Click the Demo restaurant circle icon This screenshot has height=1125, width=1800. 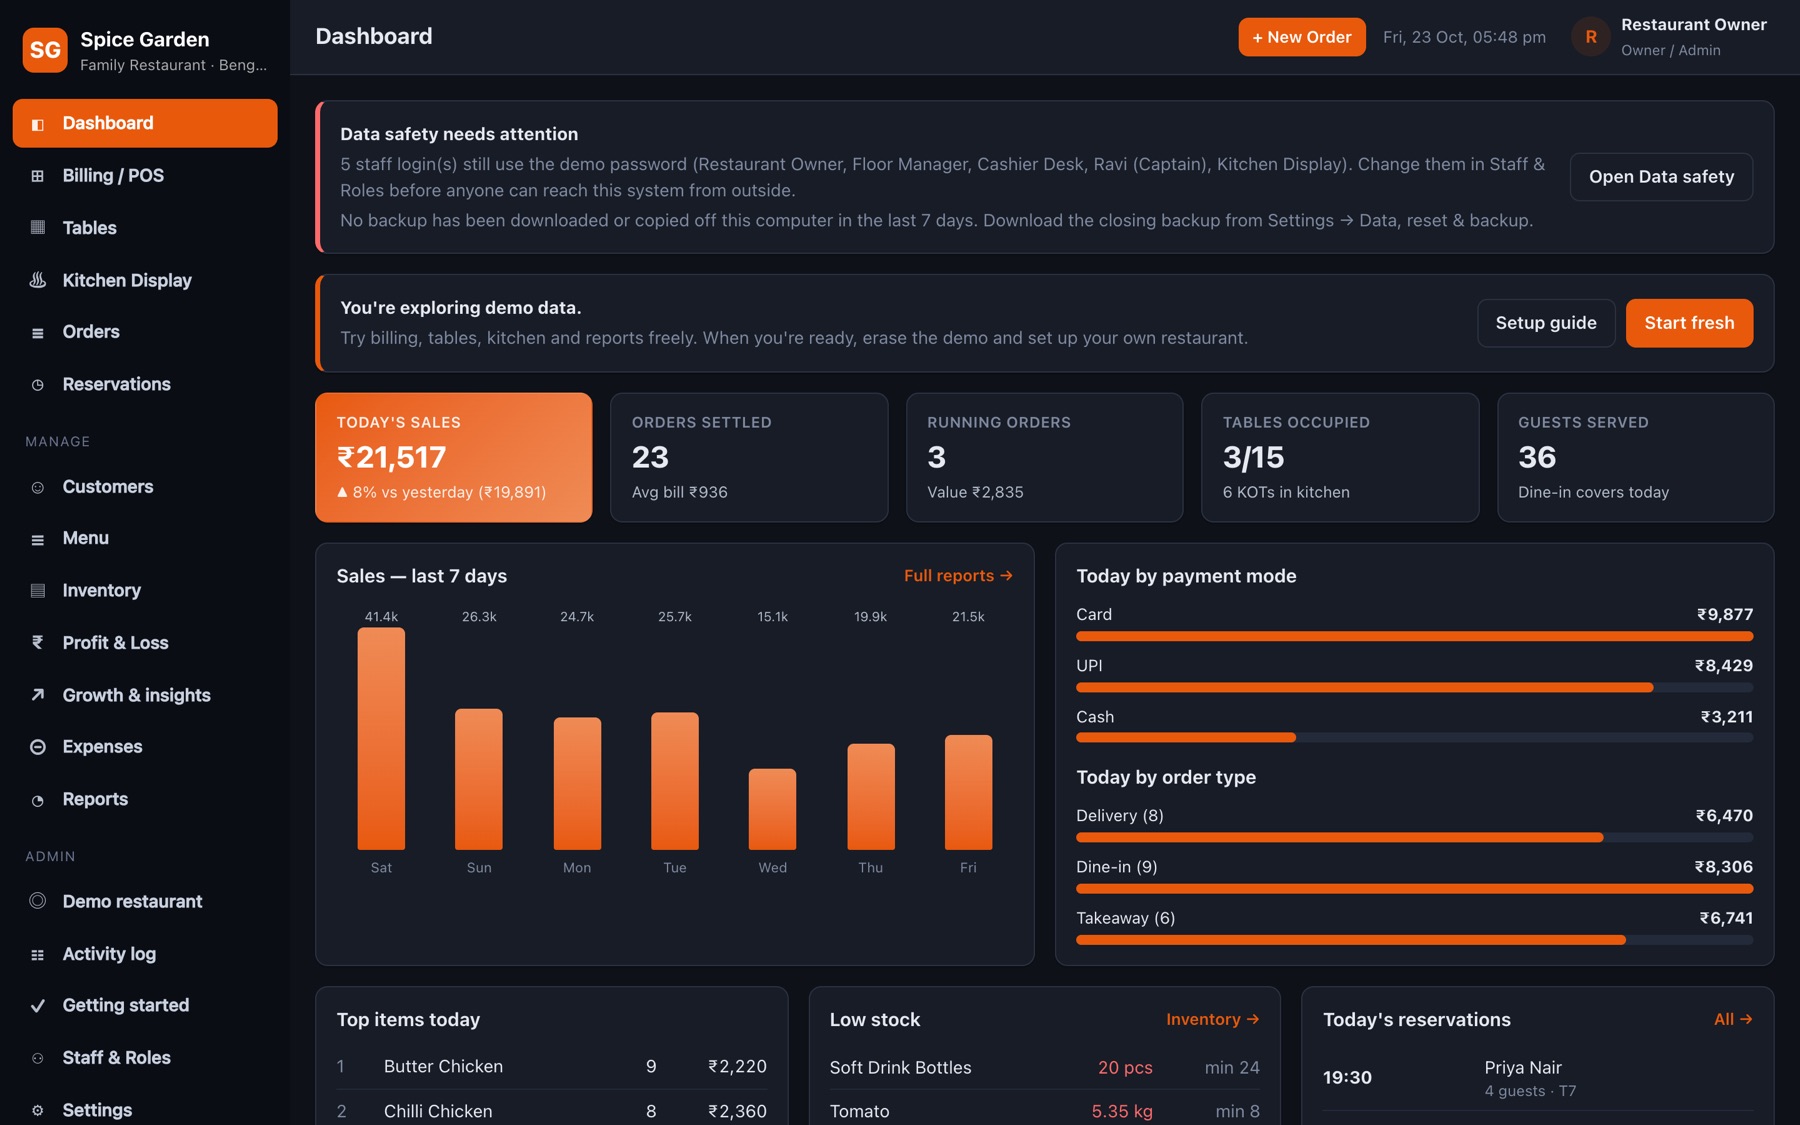pyautogui.click(x=38, y=901)
